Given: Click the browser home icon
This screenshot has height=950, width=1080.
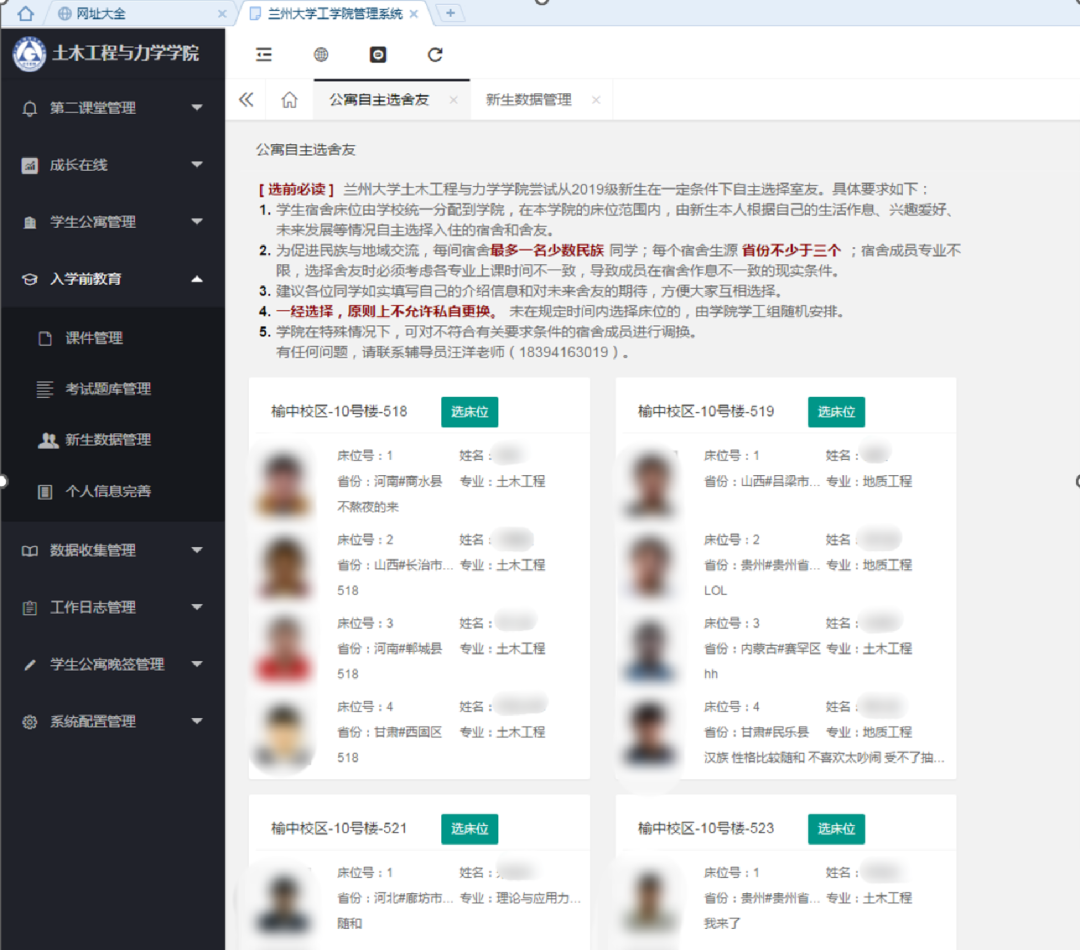Looking at the screenshot, I should point(25,13).
